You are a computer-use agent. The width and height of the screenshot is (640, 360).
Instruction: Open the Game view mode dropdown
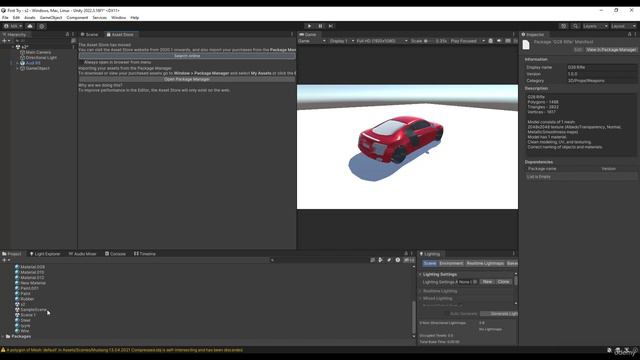(312, 41)
